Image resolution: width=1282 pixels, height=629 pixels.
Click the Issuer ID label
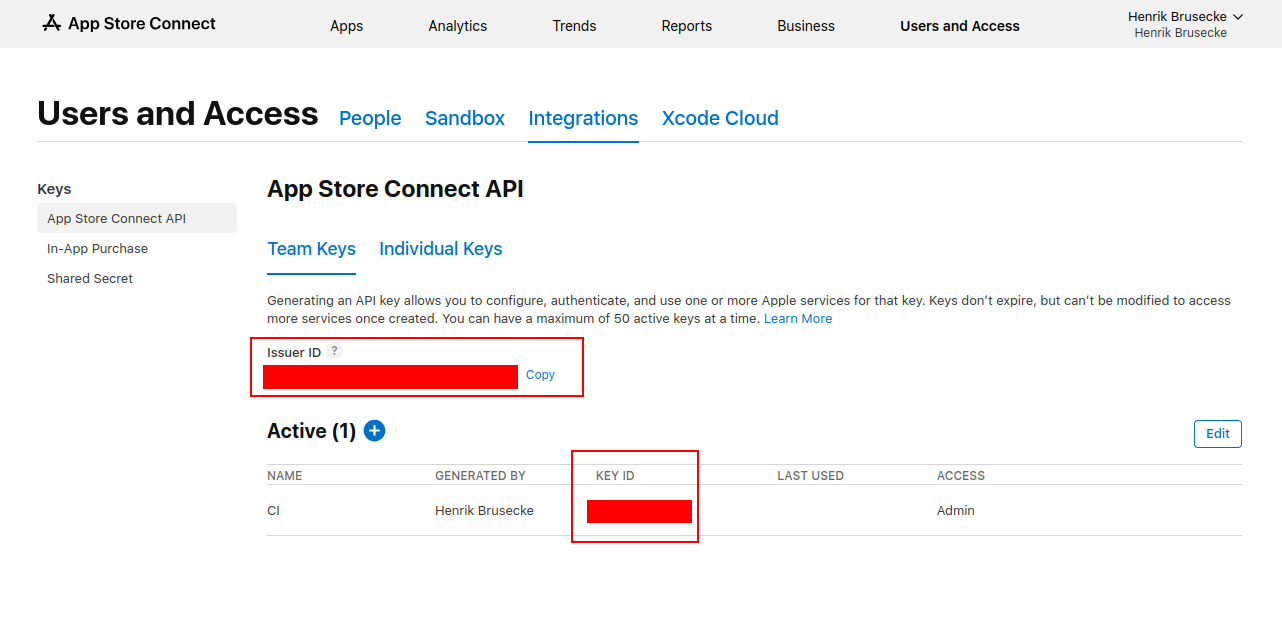(294, 352)
